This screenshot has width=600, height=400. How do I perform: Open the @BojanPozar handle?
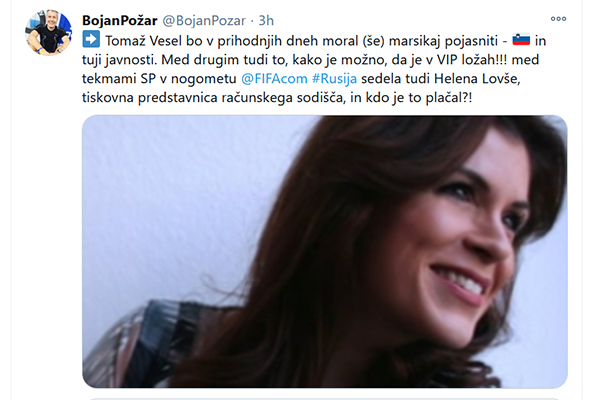204,20
